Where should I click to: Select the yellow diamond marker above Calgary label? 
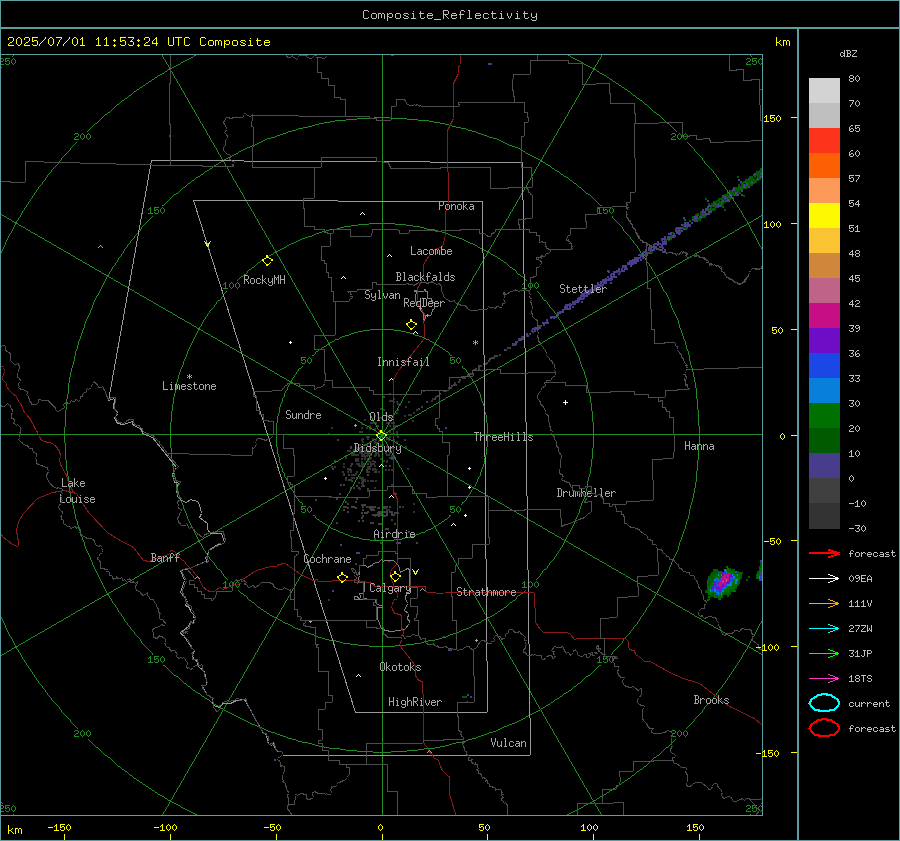point(395,576)
